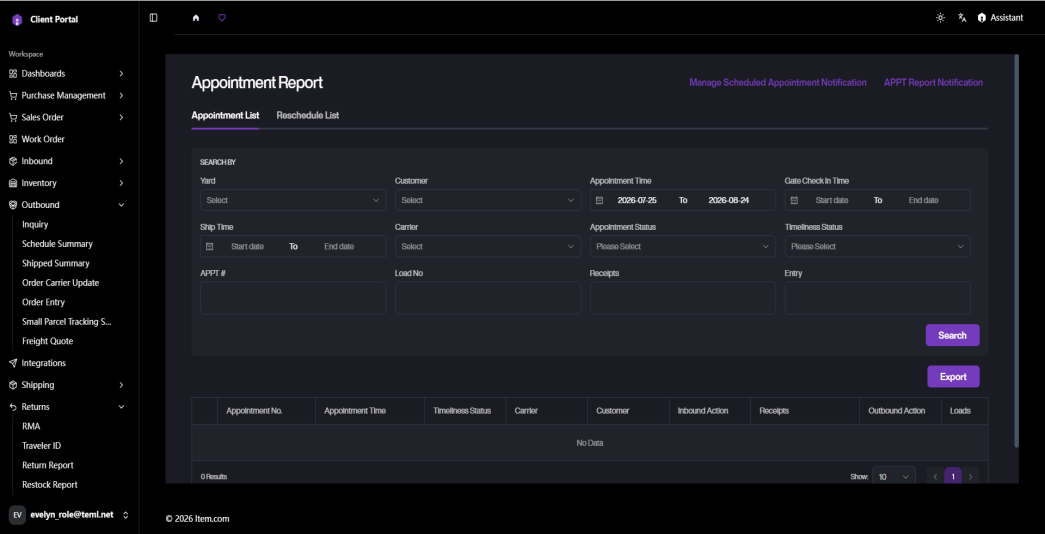Open the Yard select dropdown
Viewport: 1045px width, 534px height.
click(293, 200)
